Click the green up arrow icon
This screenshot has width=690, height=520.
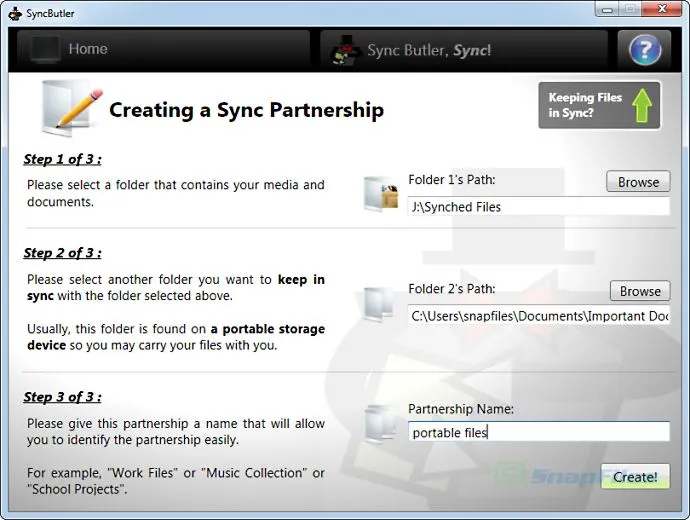(x=642, y=105)
